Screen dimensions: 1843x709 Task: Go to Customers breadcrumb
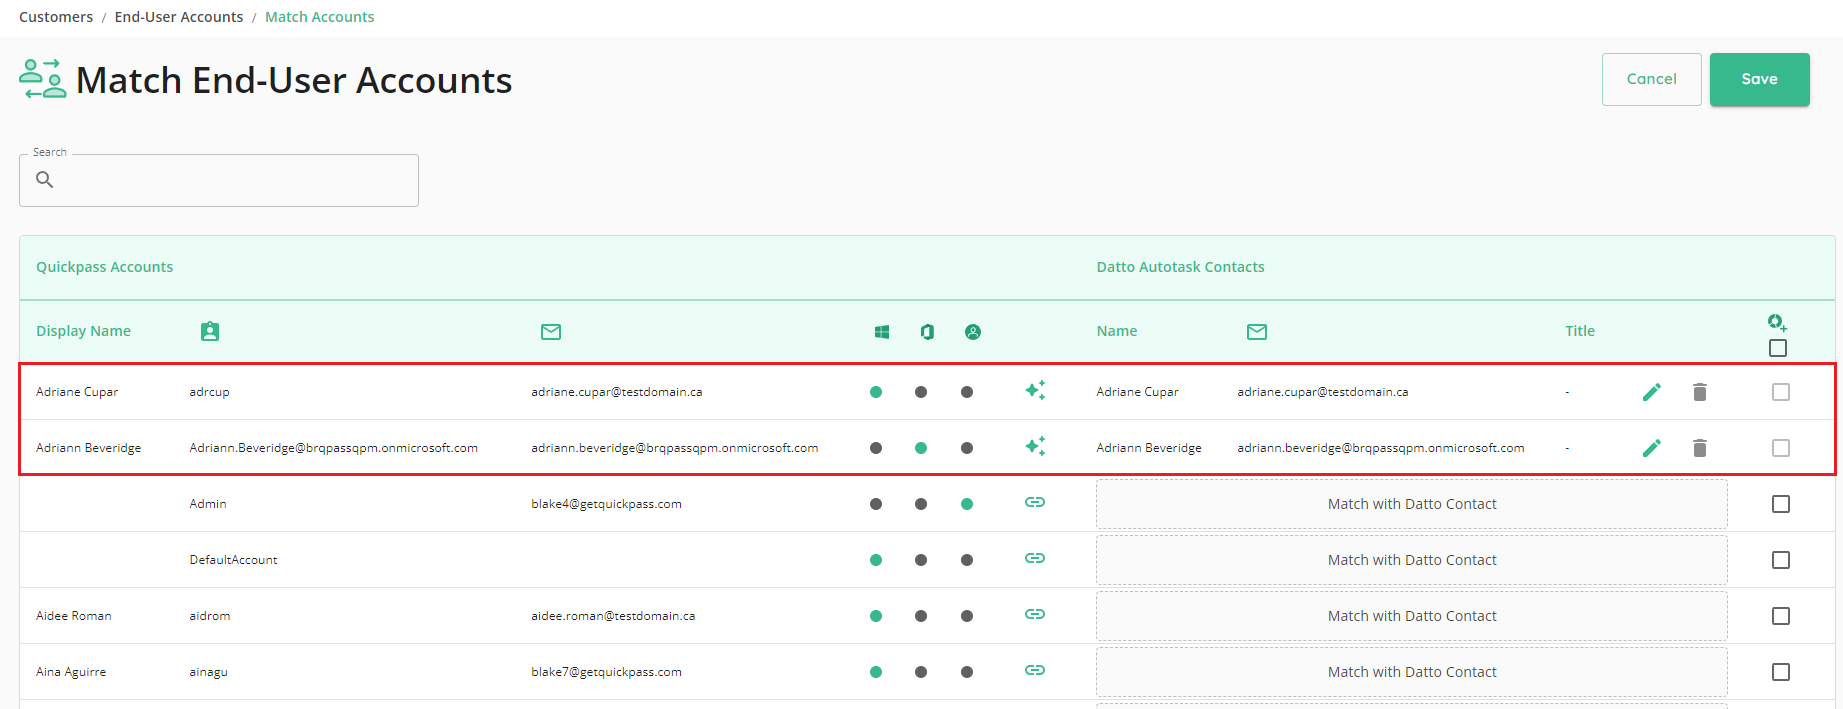(x=56, y=17)
